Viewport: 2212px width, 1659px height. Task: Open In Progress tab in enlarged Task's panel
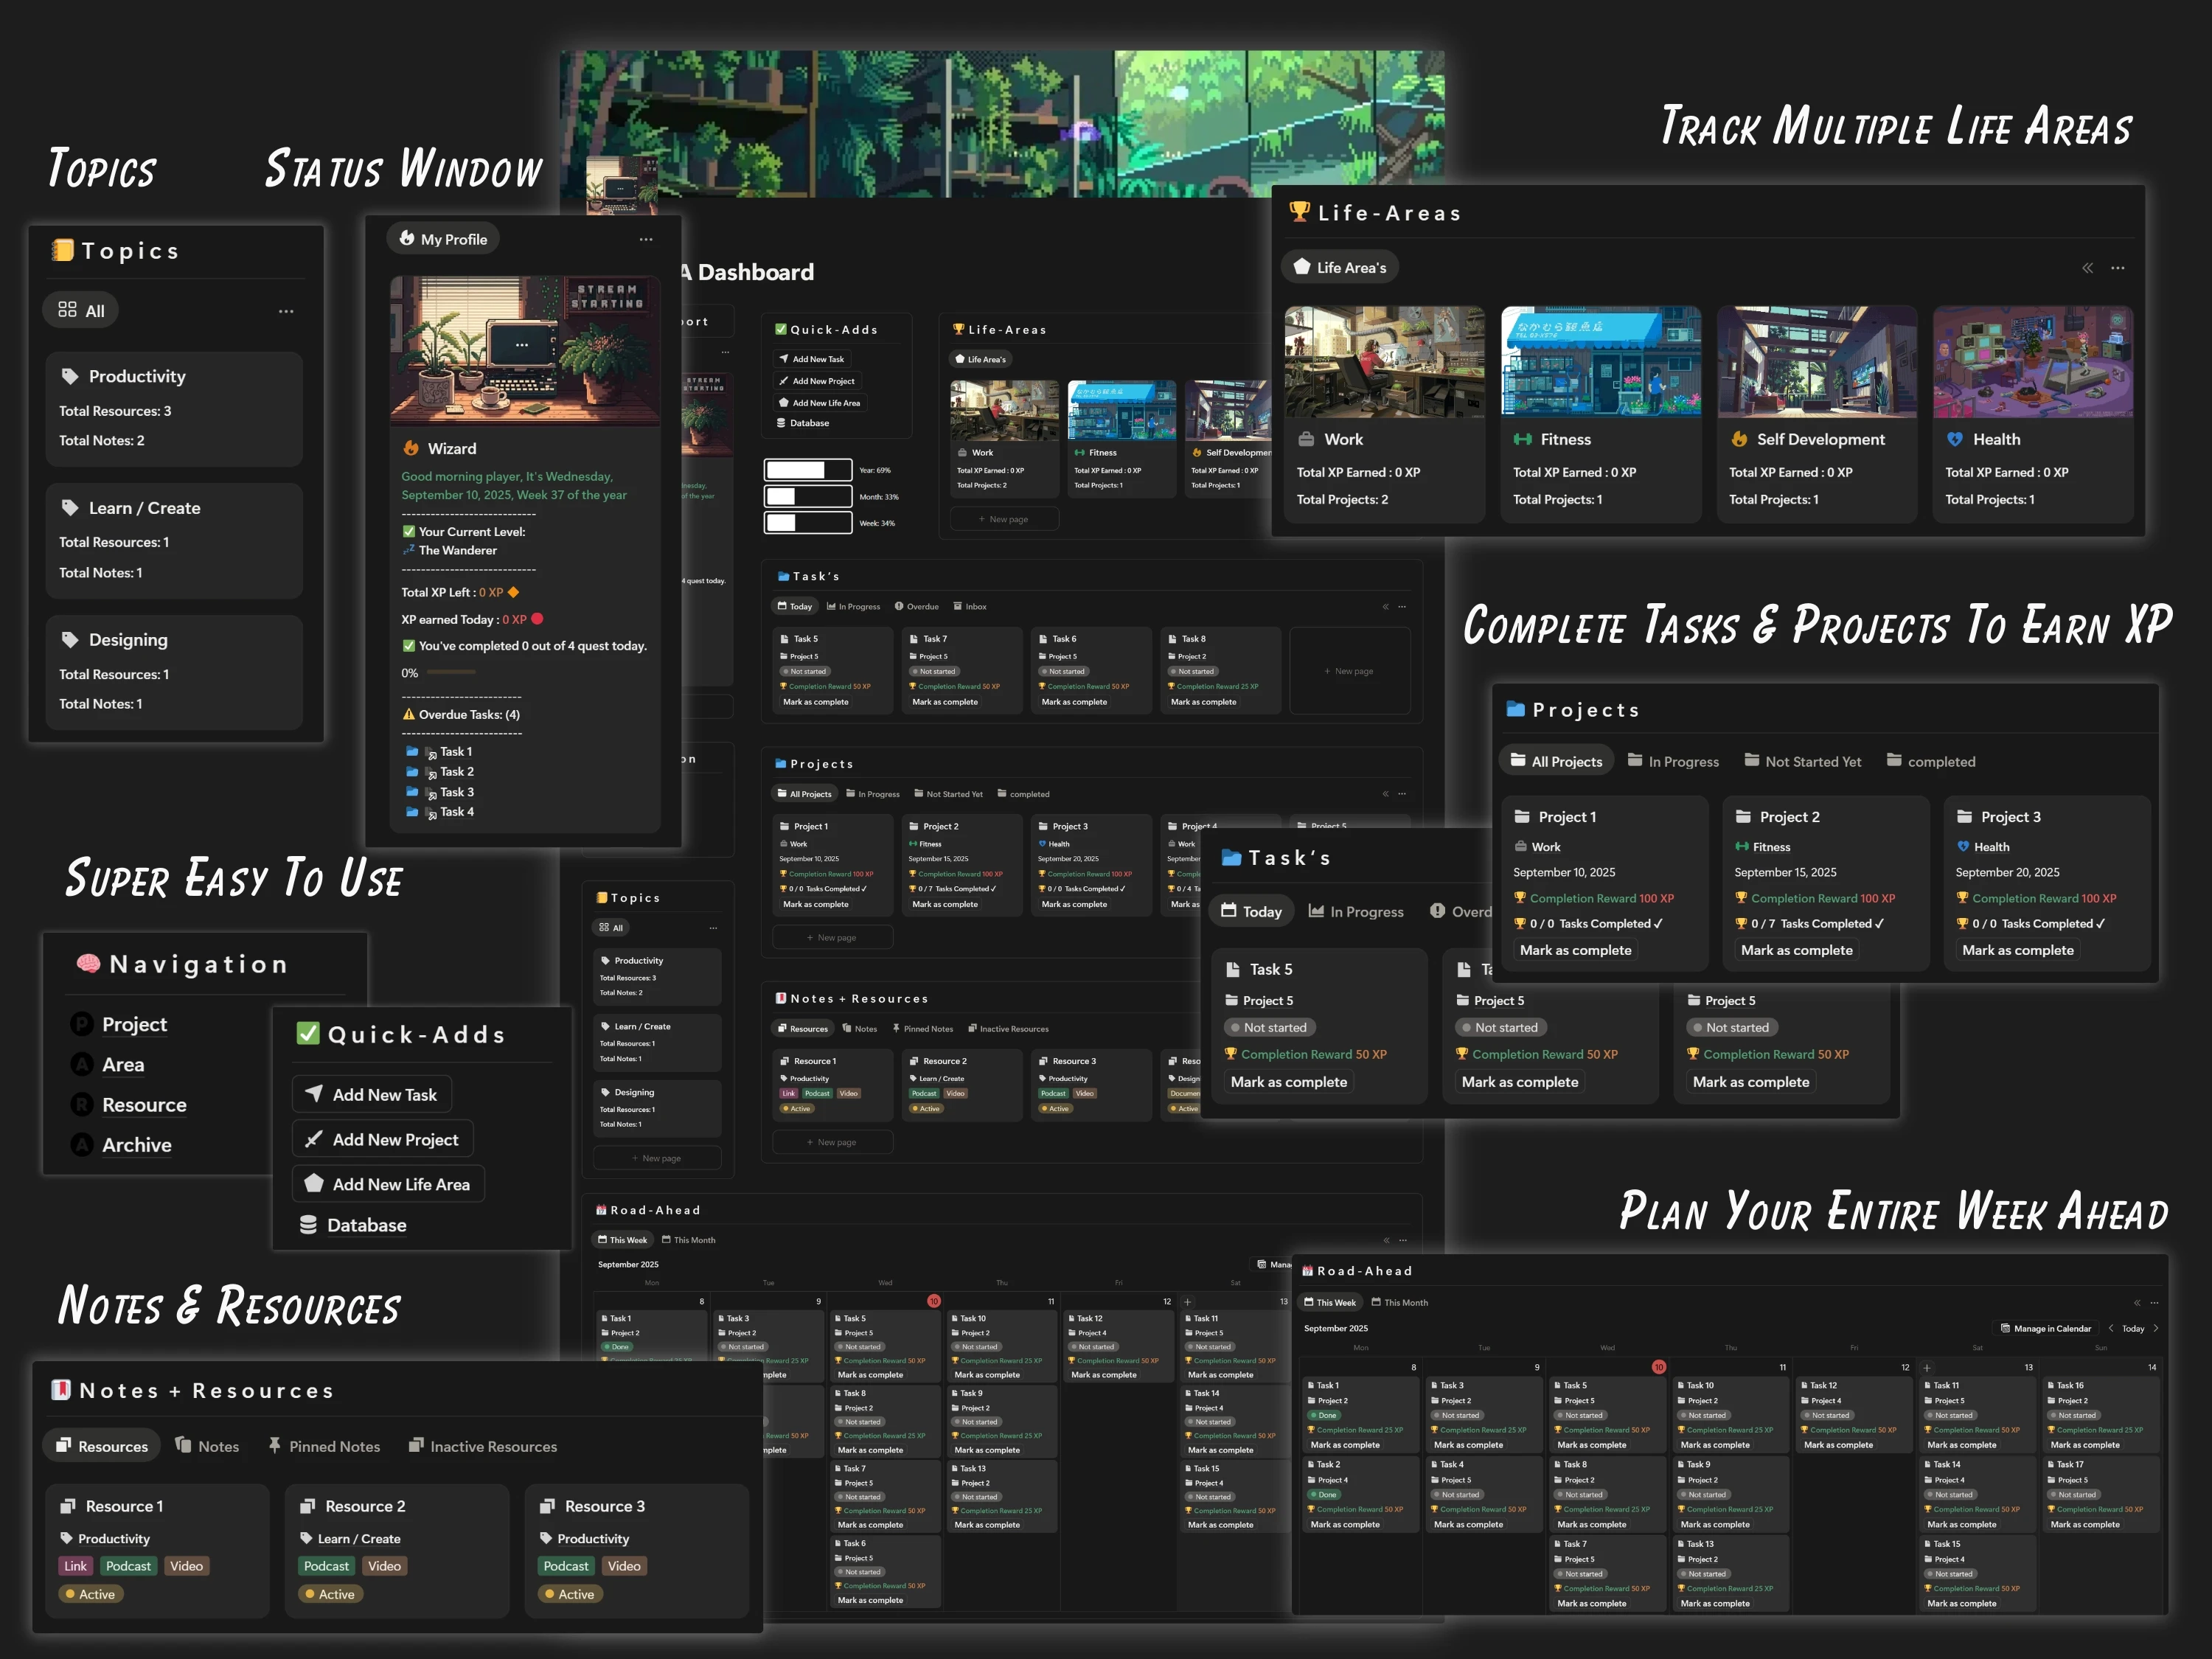(x=1356, y=911)
